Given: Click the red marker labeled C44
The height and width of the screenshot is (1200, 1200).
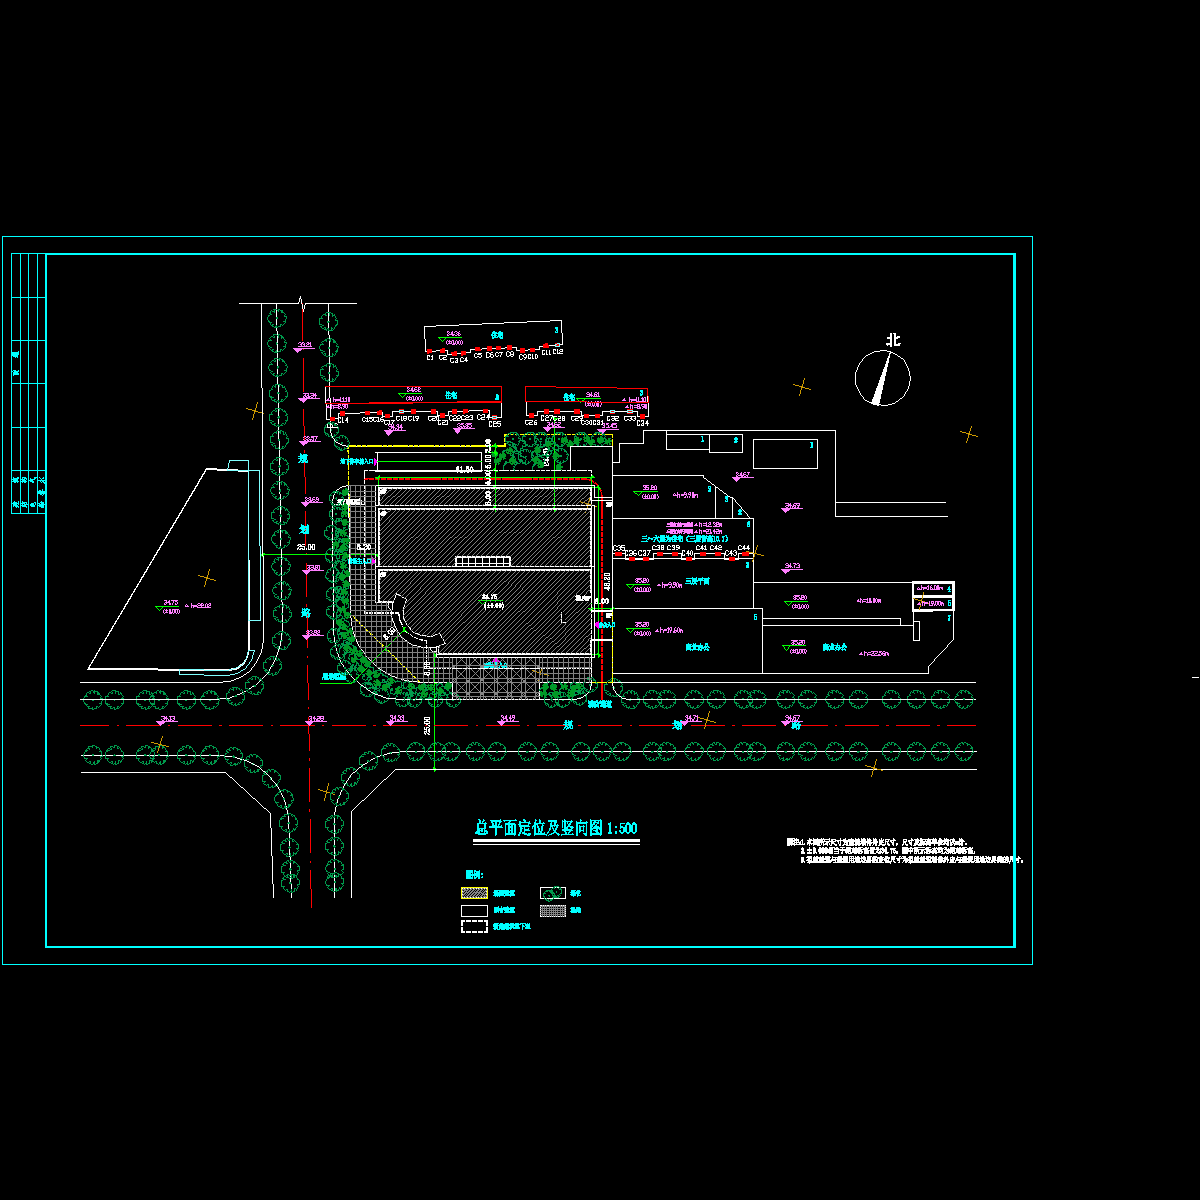Looking at the screenshot, I should [744, 553].
